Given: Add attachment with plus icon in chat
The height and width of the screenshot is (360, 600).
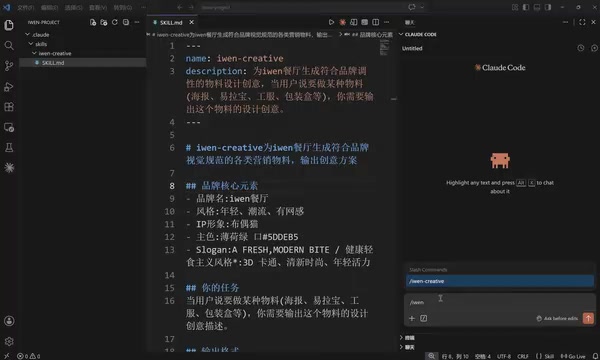Looking at the screenshot, I should [x=412, y=318].
